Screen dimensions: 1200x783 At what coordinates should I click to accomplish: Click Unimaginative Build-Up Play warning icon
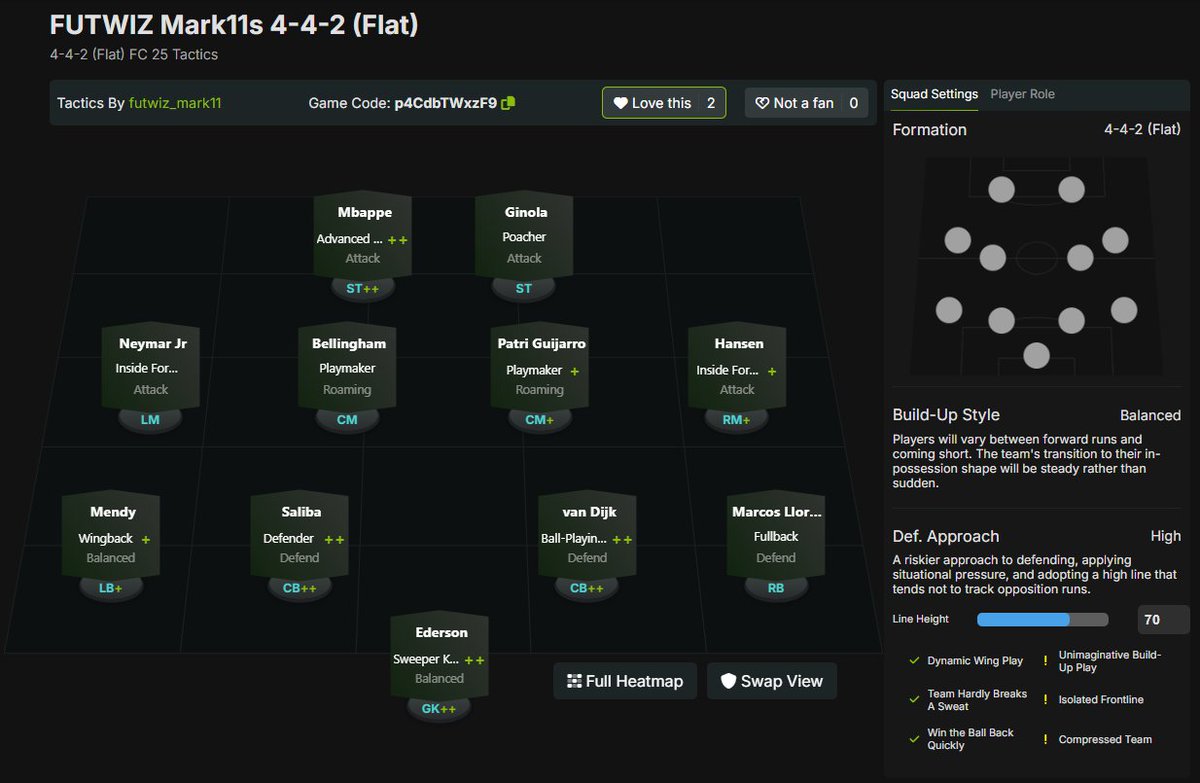(1045, 661)
